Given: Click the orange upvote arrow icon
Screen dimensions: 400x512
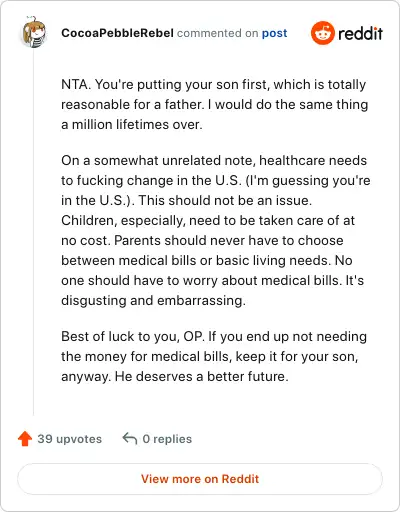Looking at the screenshot, I should (25, 439).
